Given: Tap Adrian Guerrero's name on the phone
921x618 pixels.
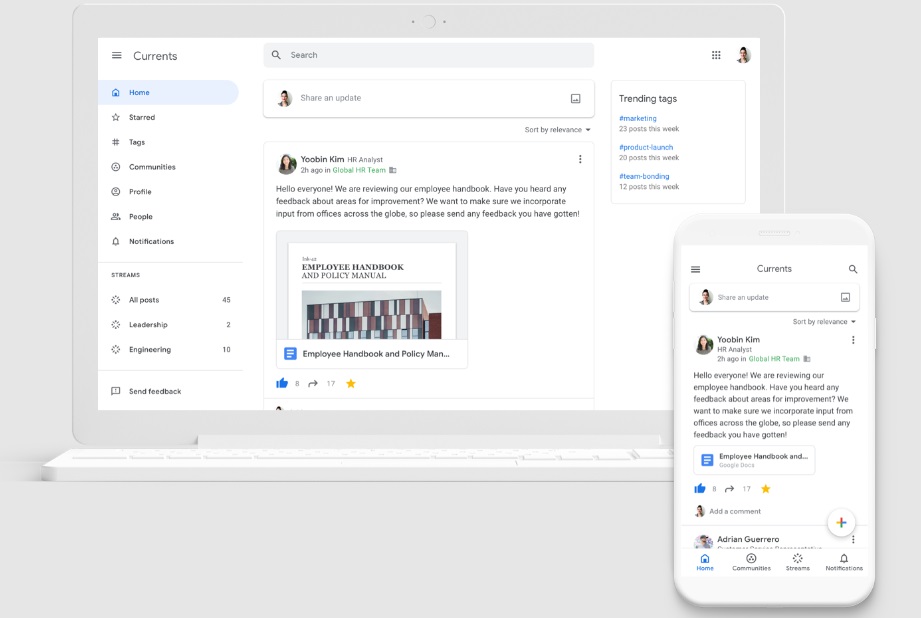Looking at the screenshot, I should 748,539.
